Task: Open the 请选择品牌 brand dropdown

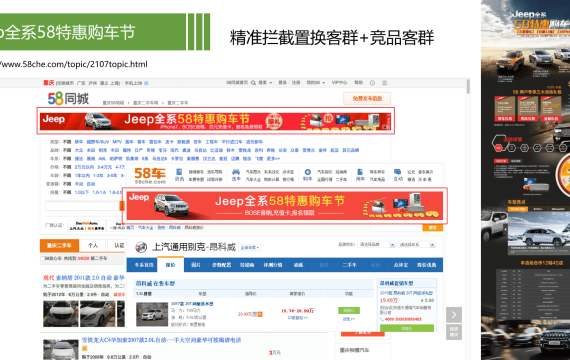Action: coord(376,245)
